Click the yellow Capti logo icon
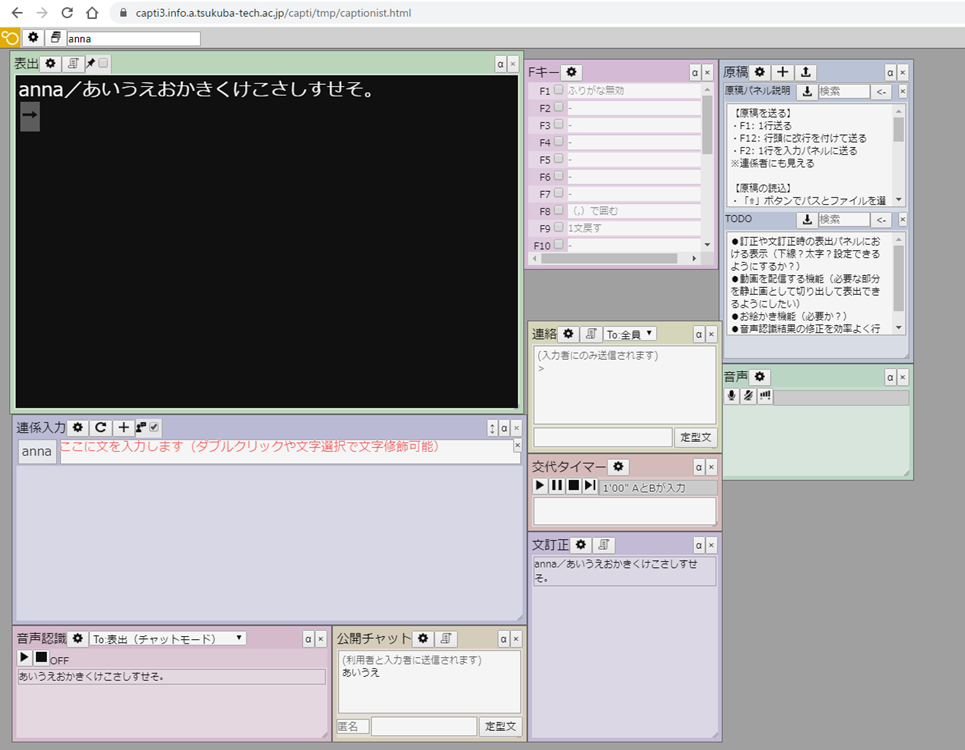Screen dimensions: 965x750 click(x=10, y=38)
